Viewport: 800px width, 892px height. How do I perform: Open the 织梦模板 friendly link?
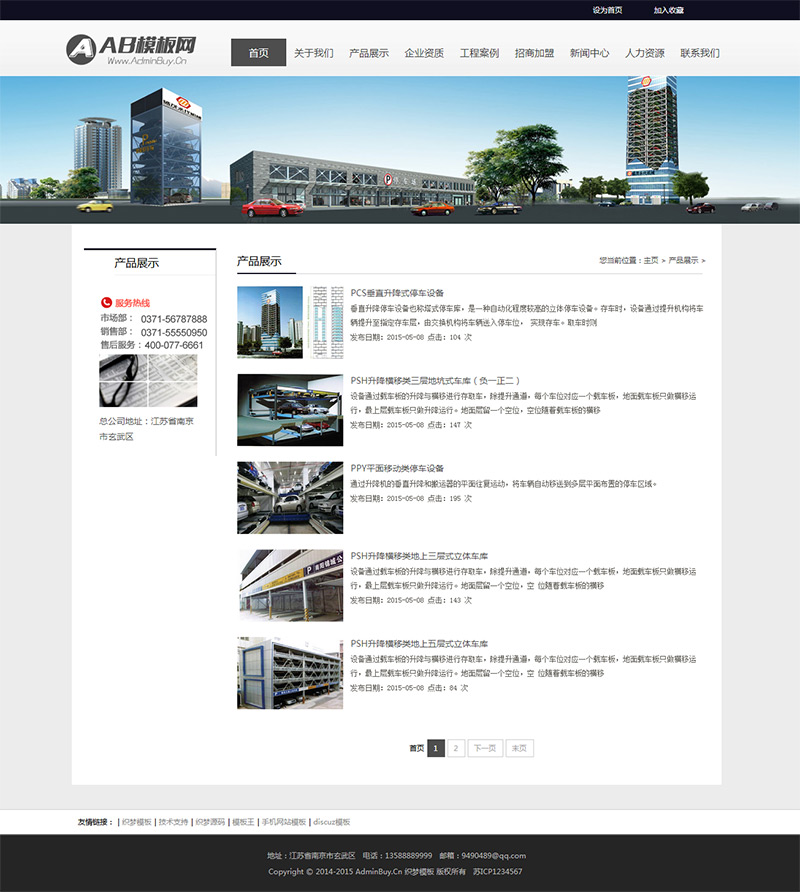pos(137,822)
